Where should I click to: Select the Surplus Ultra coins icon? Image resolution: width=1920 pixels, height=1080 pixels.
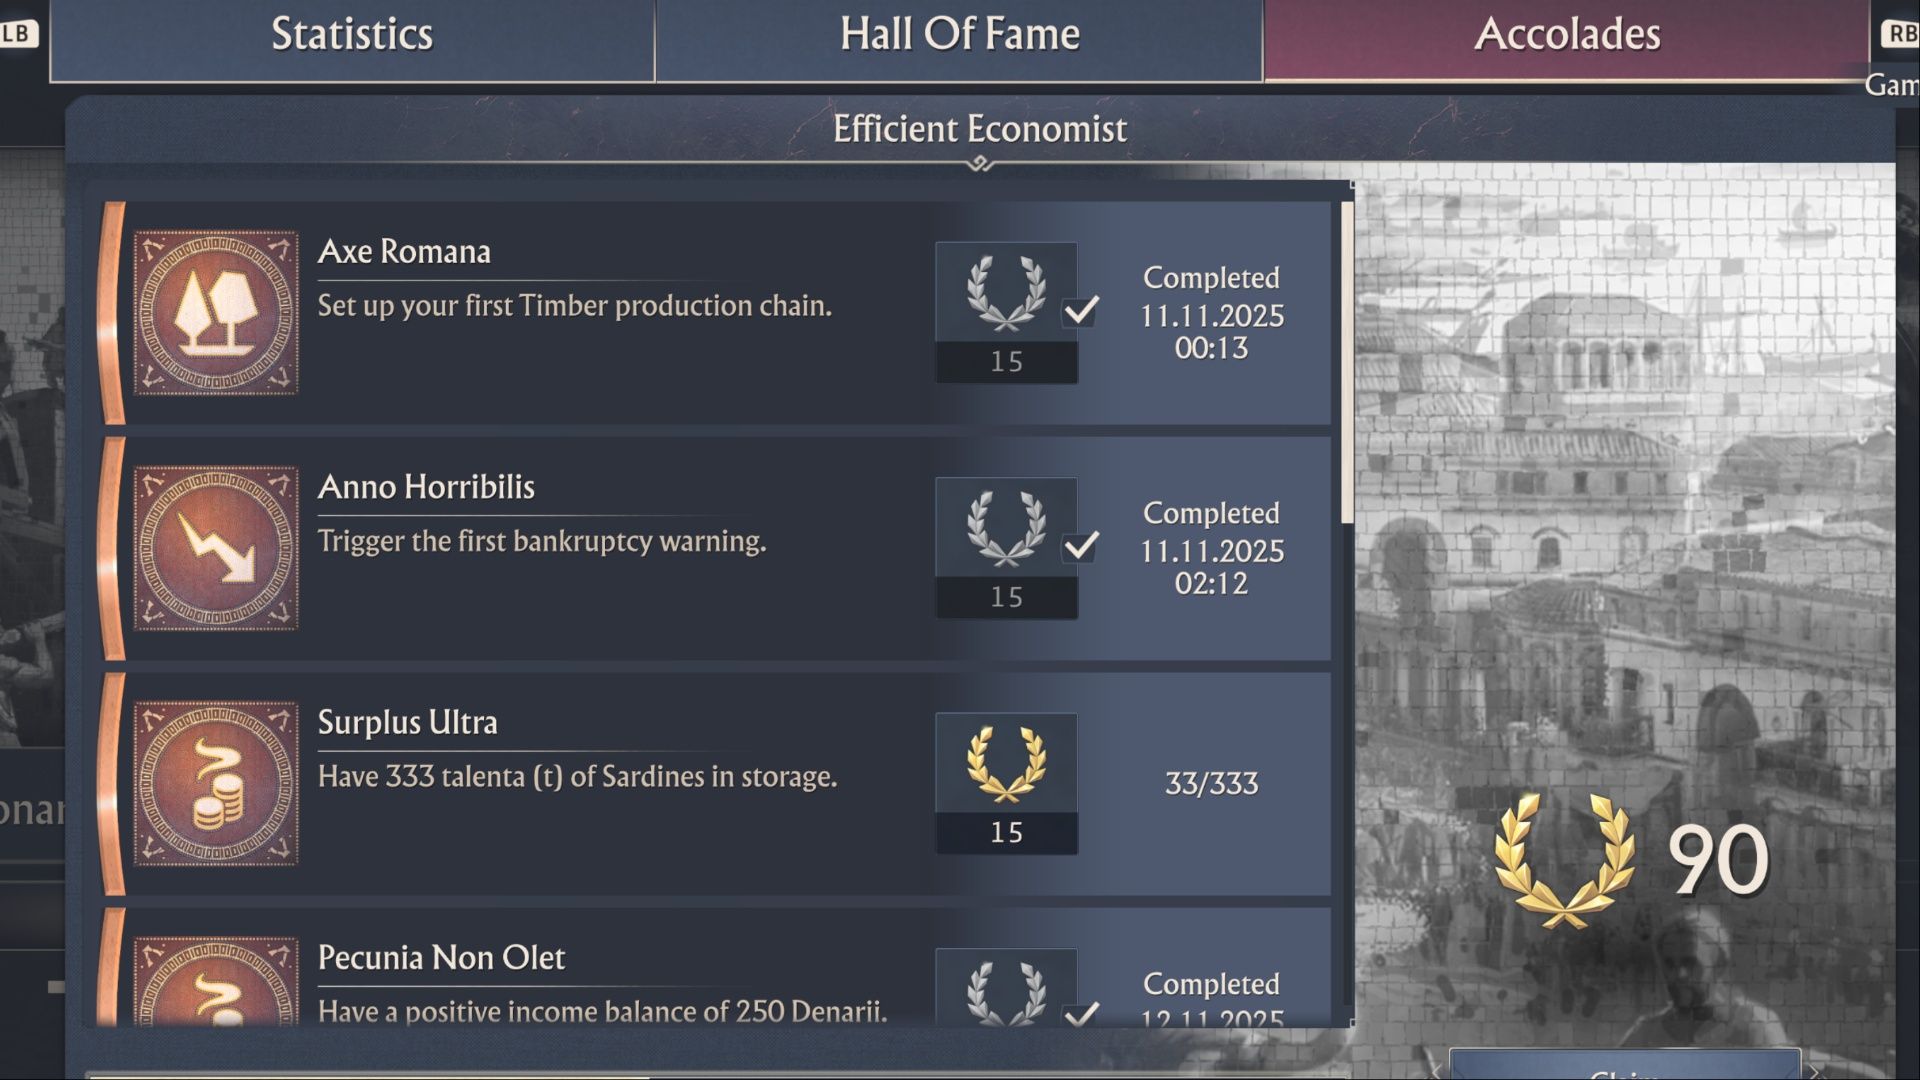coord(216,784)
